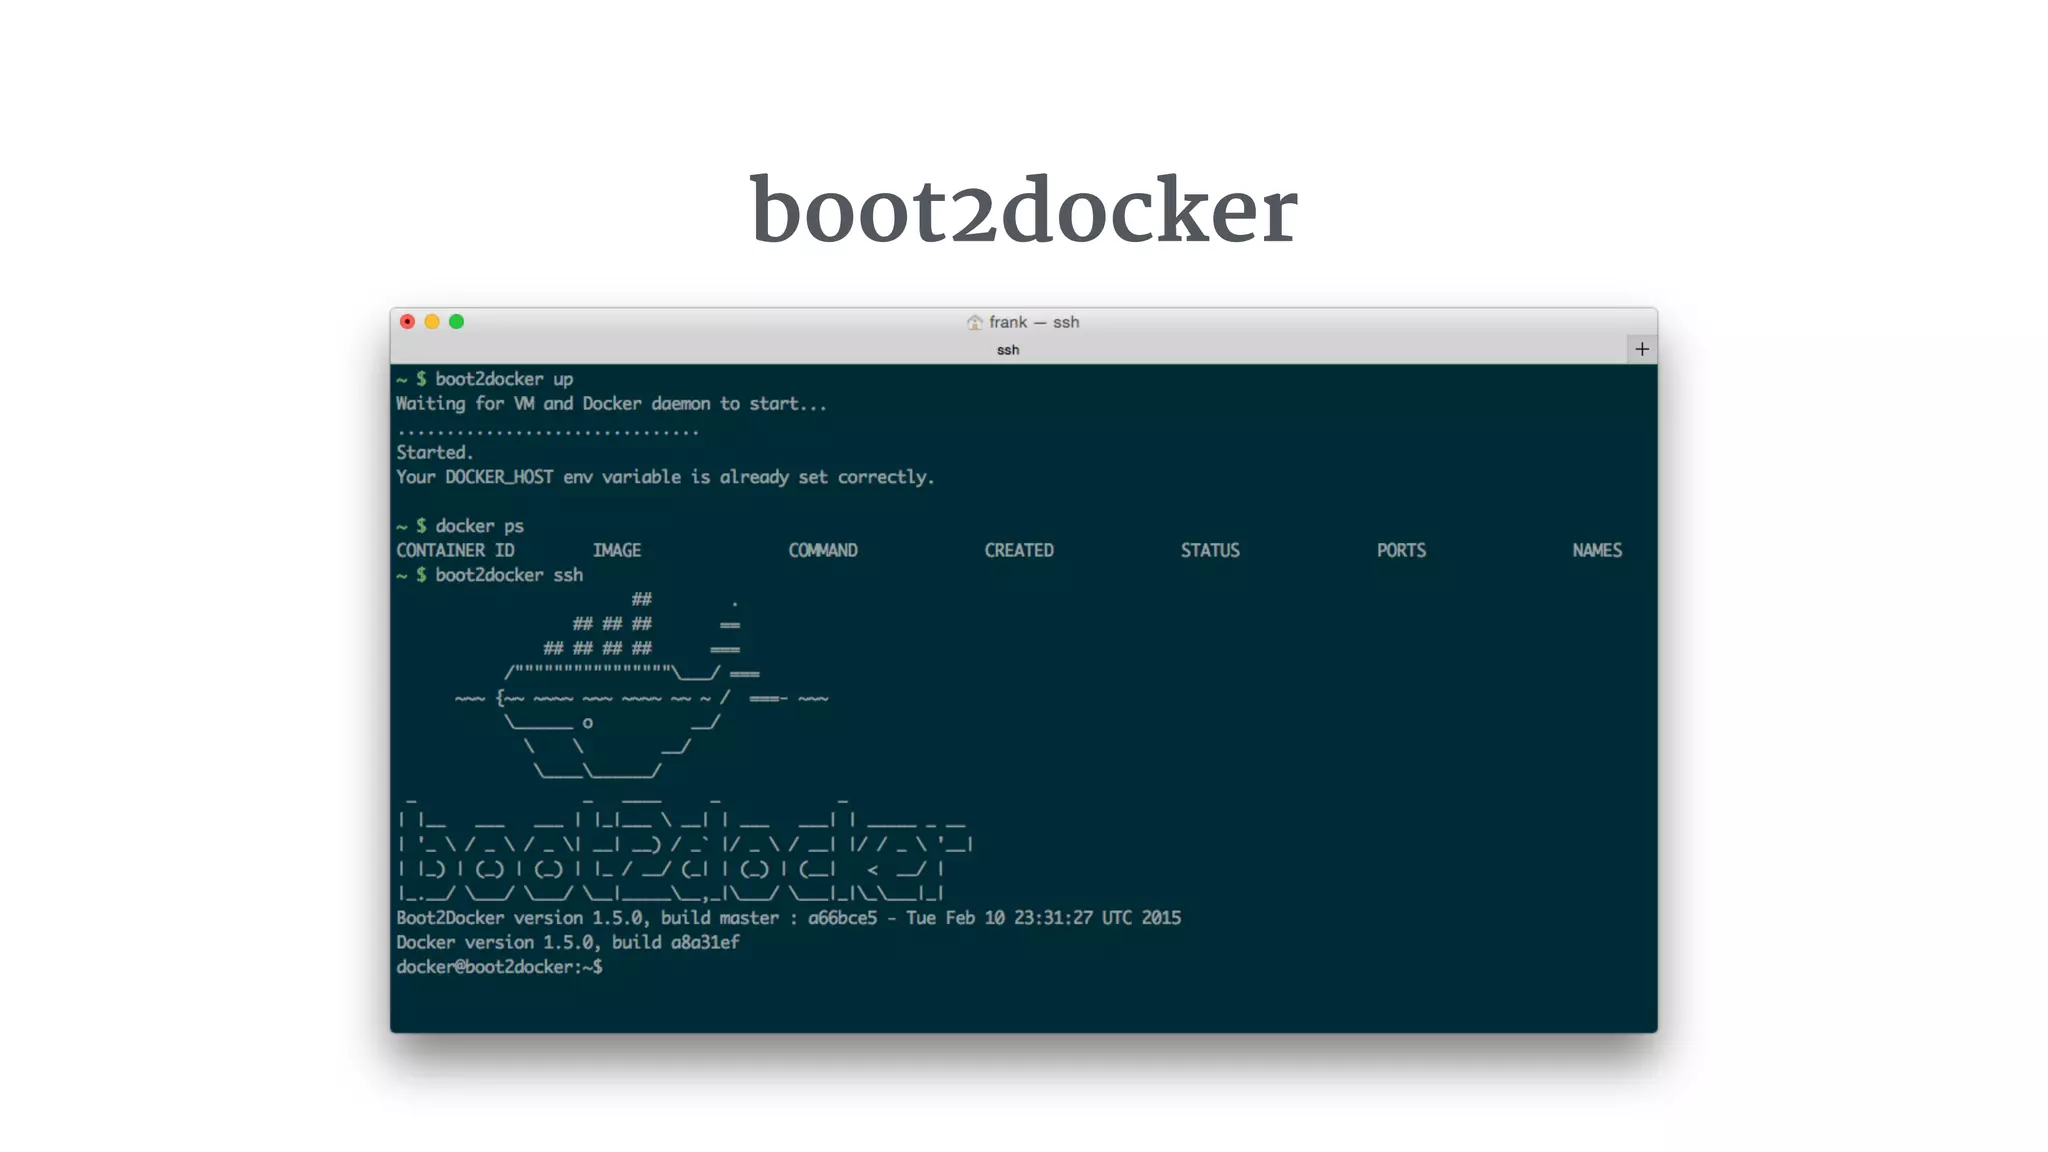Screen dimensions: 2048x1152
Task: Click the ASCII art whale drawing
Action: (x=641, y=686)
